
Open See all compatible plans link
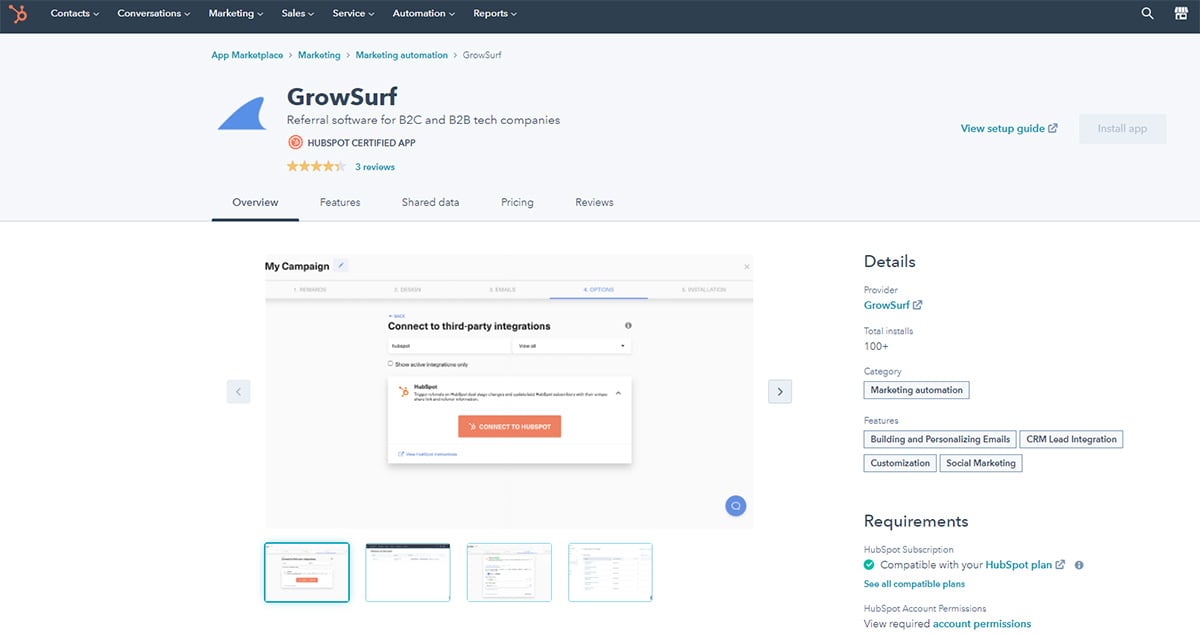[914, 583]
